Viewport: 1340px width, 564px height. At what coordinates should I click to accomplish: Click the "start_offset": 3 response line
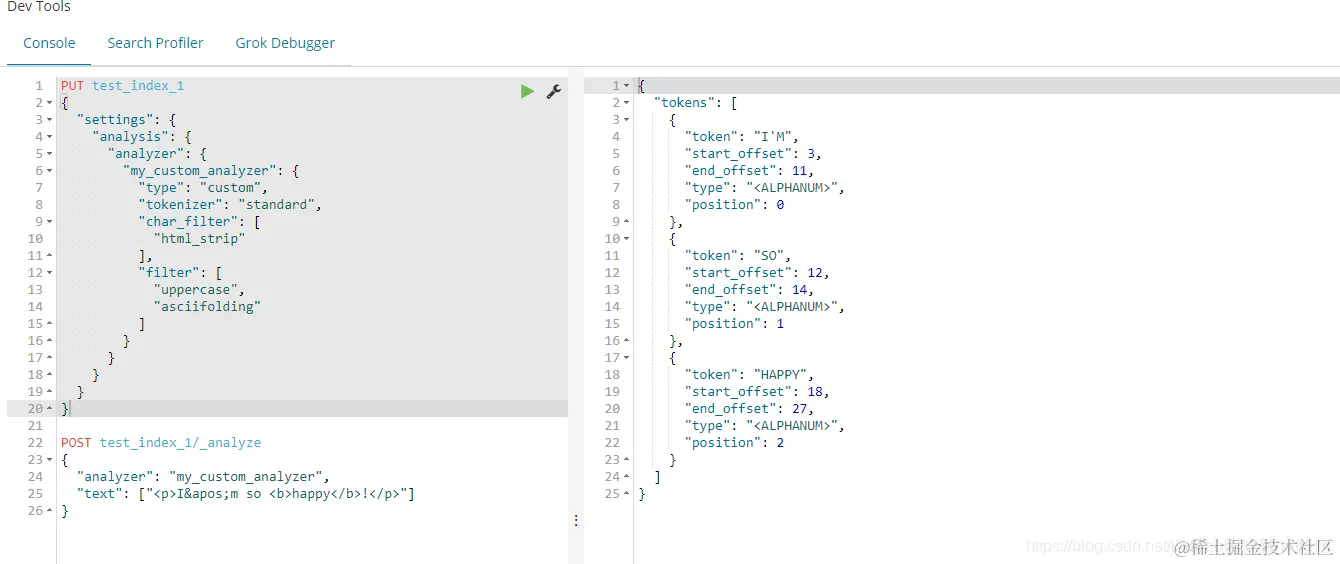coord(754,154)
